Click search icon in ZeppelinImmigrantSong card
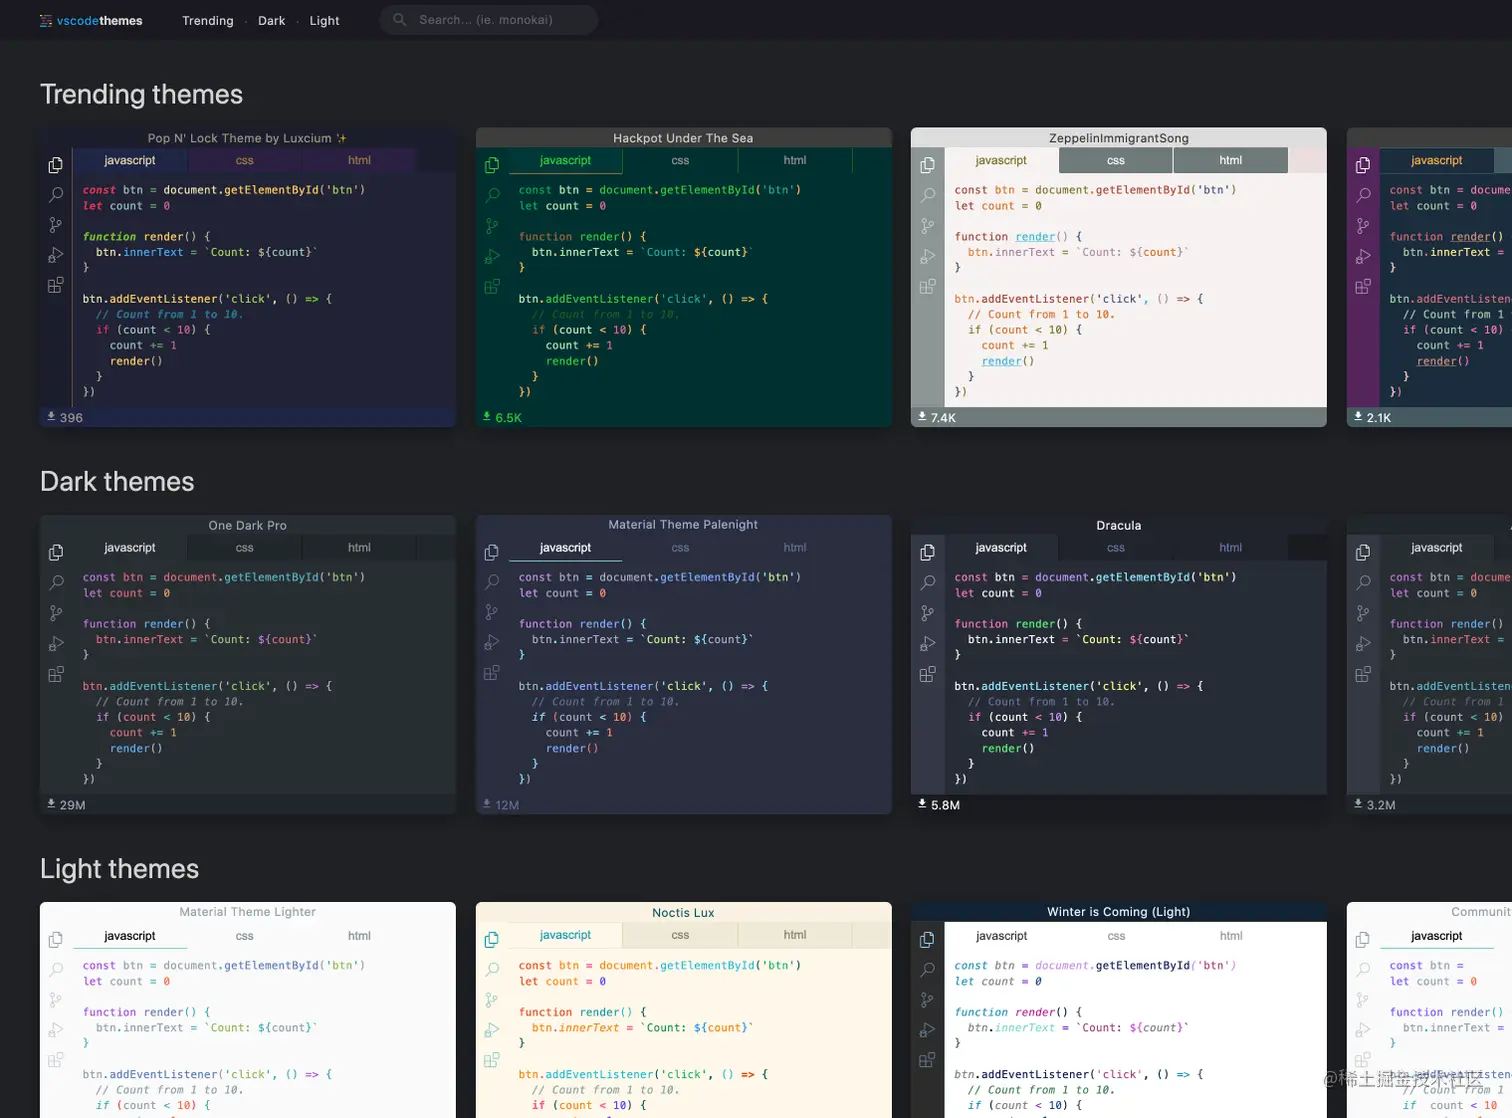1512x1118 pixels. [928, 195]
